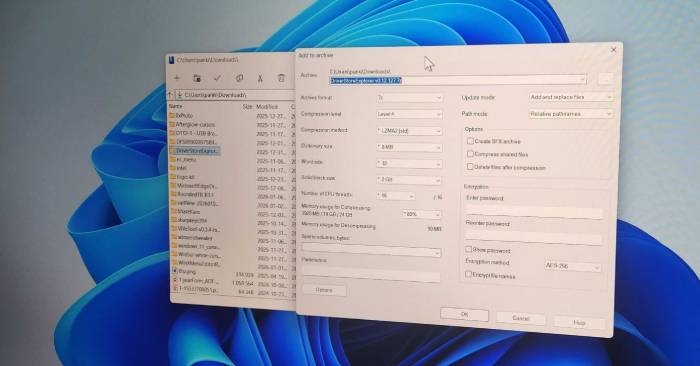This screenshot has height=366, width=700.
Task: Click the Reenter password field
Action: coord(533,236)
